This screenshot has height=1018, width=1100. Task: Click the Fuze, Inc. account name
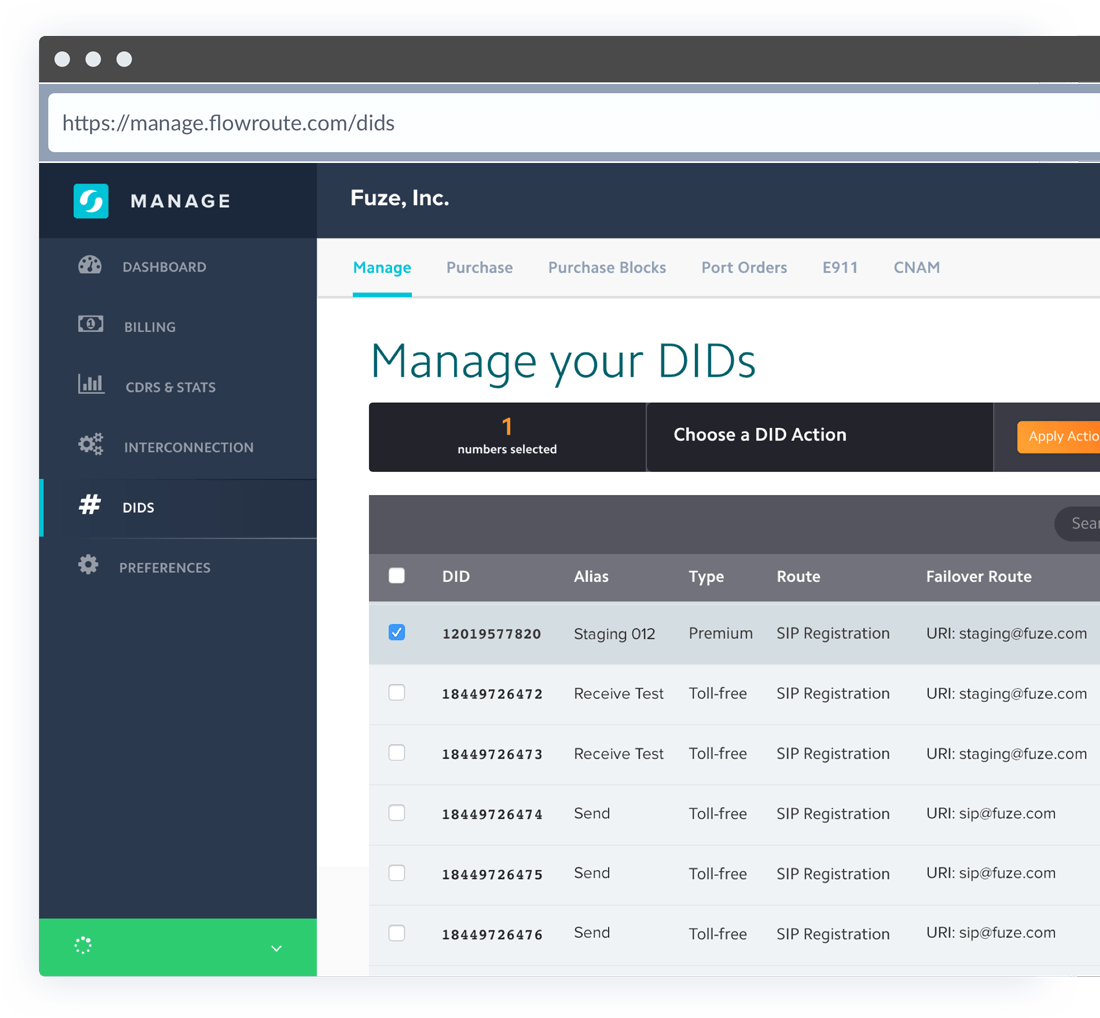(x=400, y=199)
